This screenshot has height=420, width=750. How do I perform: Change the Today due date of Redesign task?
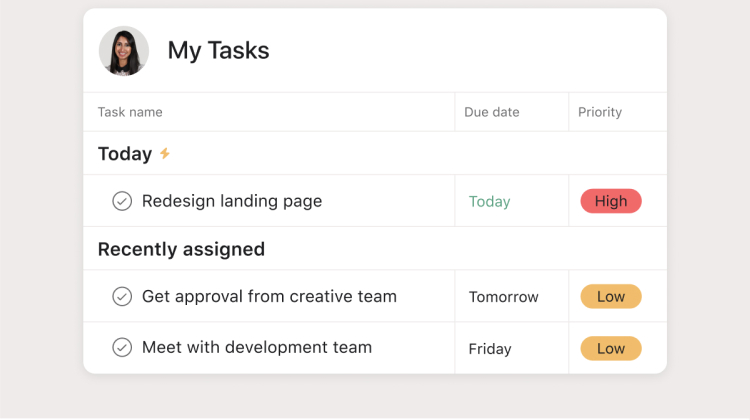490,202
